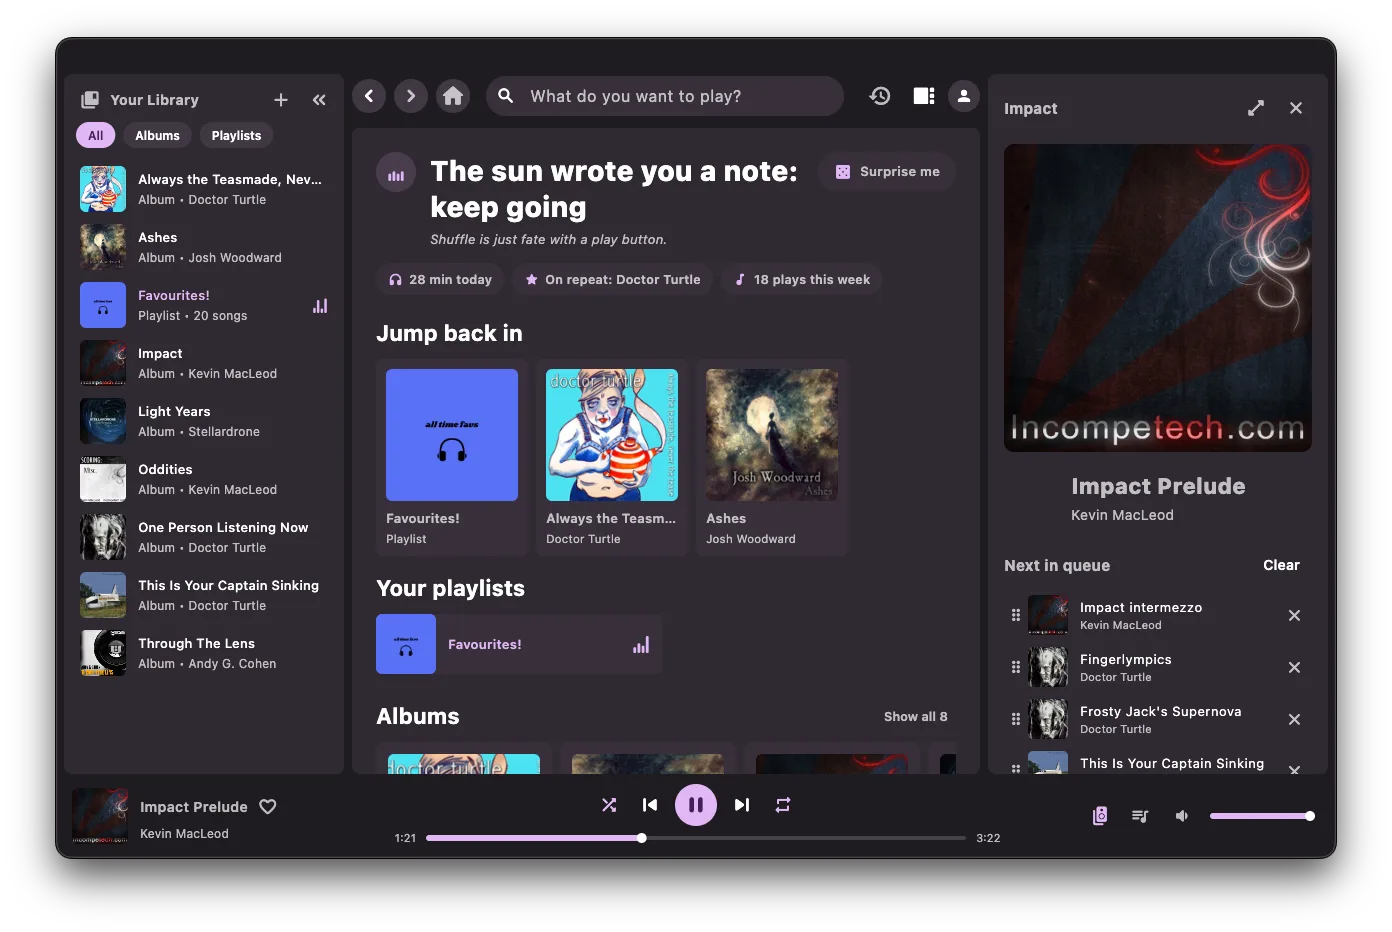Open the Home page
Viewport: 1392px width, 932px height.
(453, 96)
